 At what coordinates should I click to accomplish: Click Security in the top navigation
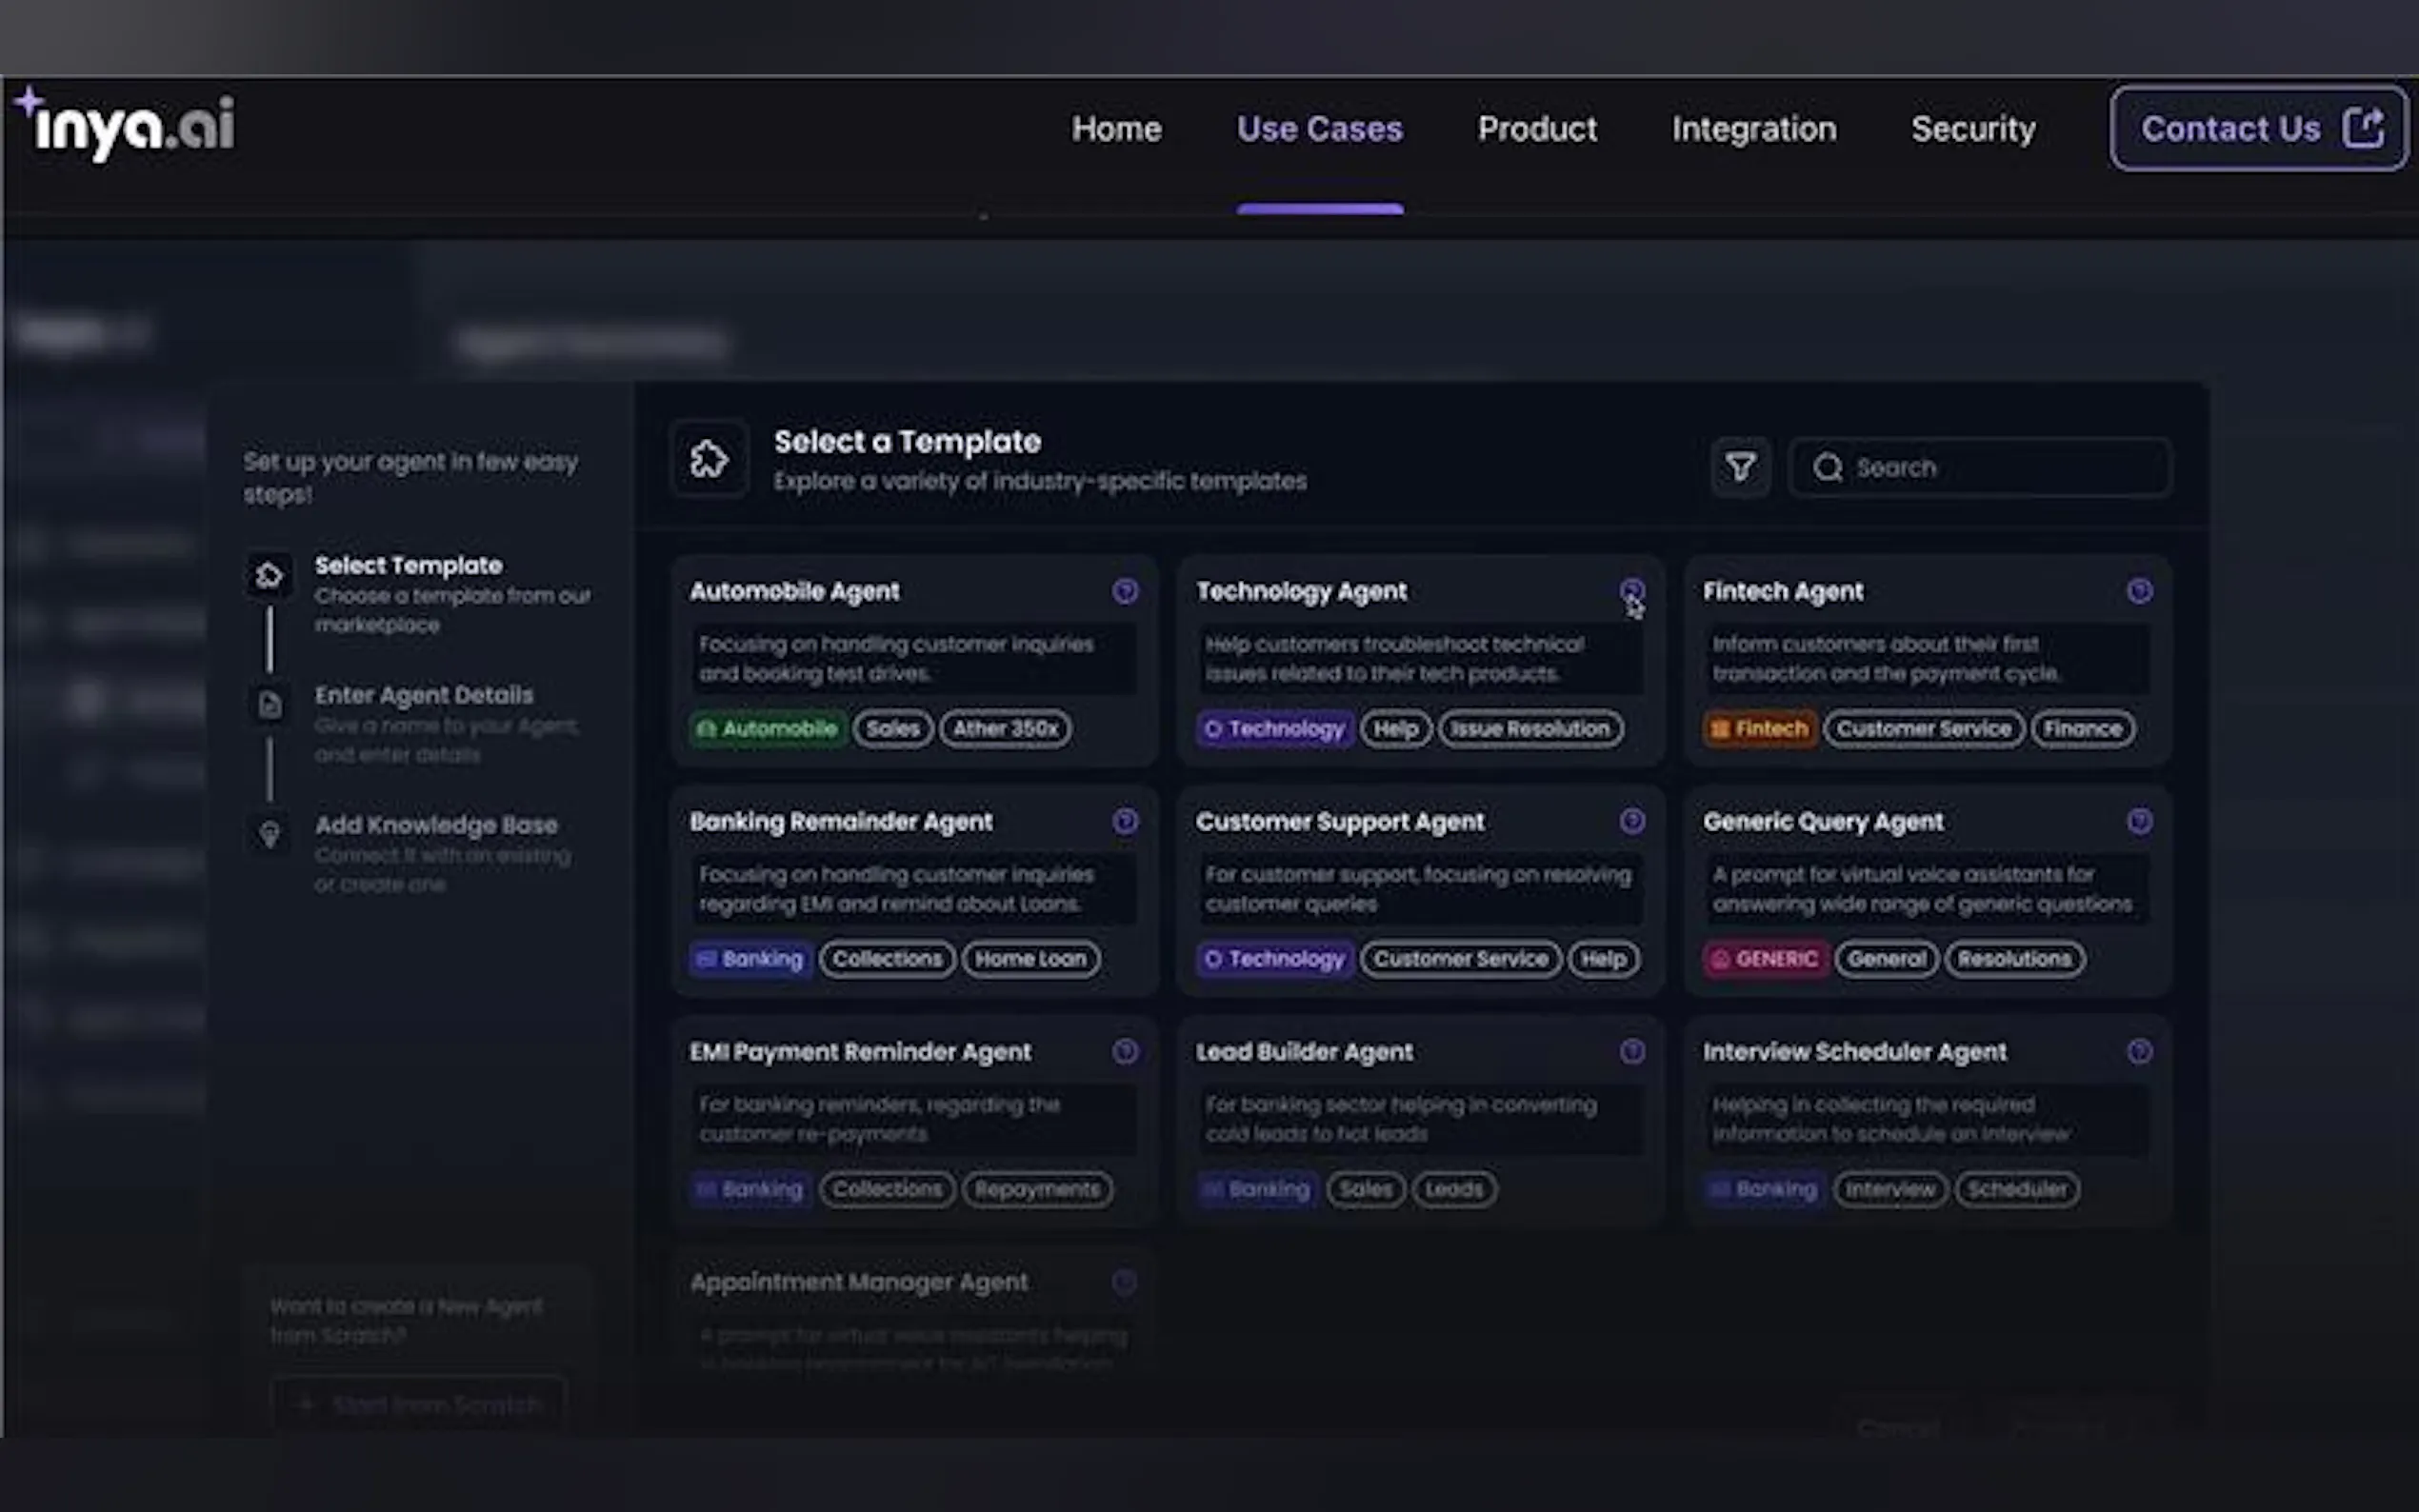click(1972, 129)
